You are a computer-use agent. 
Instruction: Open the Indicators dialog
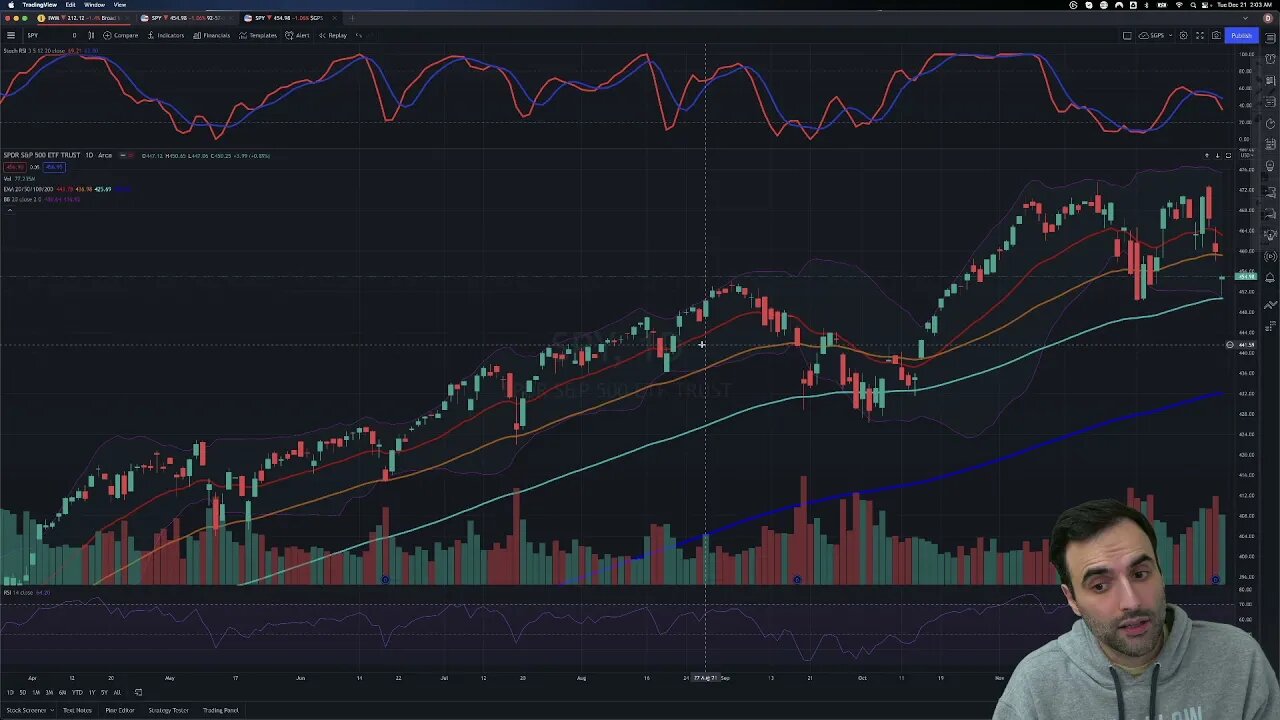(x=166, y=35)
